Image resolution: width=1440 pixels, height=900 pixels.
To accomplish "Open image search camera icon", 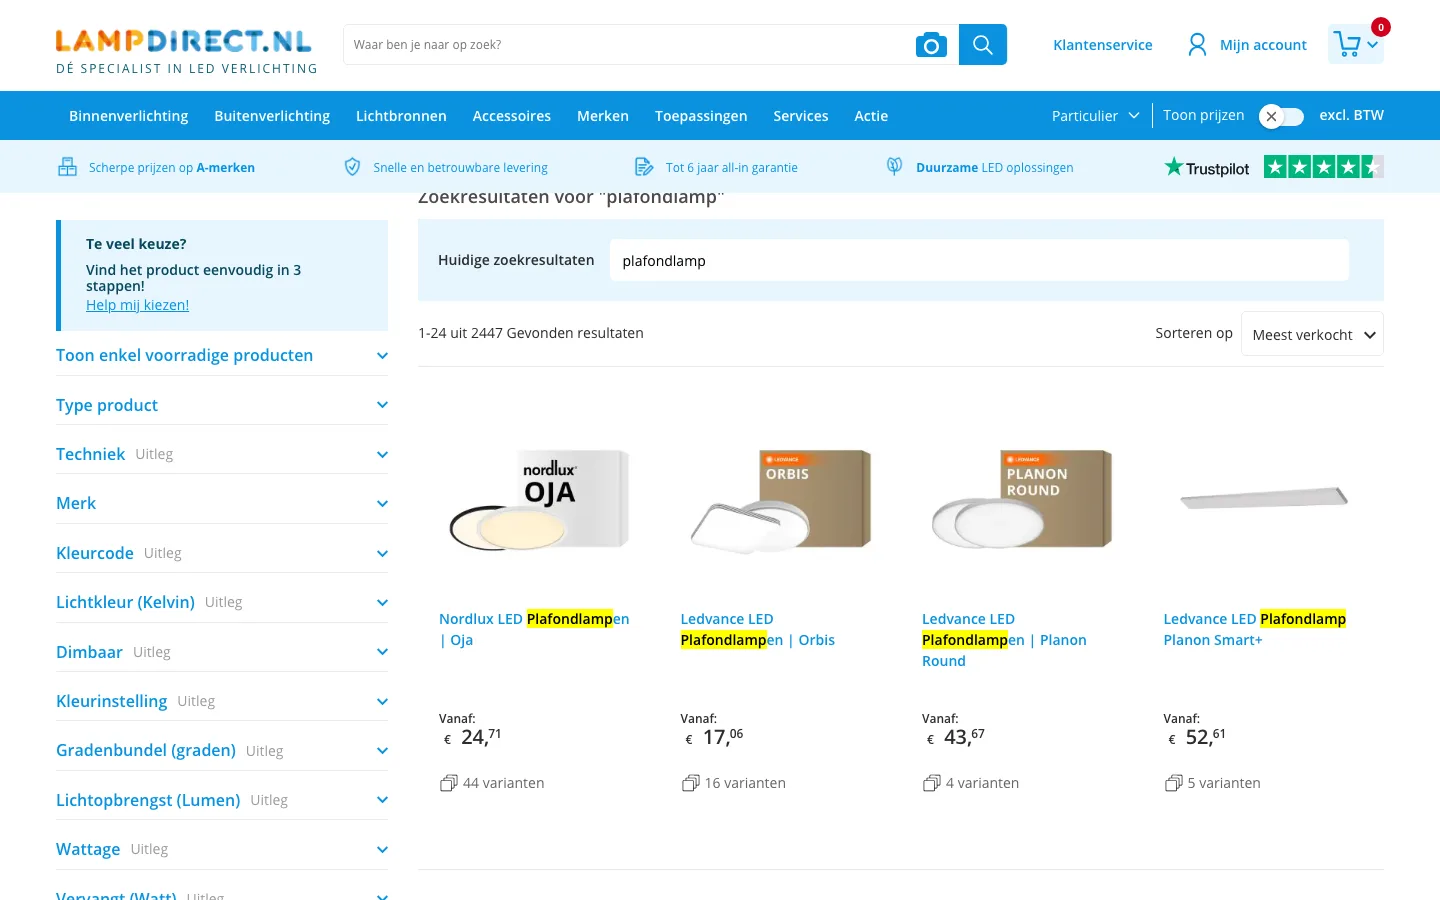I will pos(931,45).
